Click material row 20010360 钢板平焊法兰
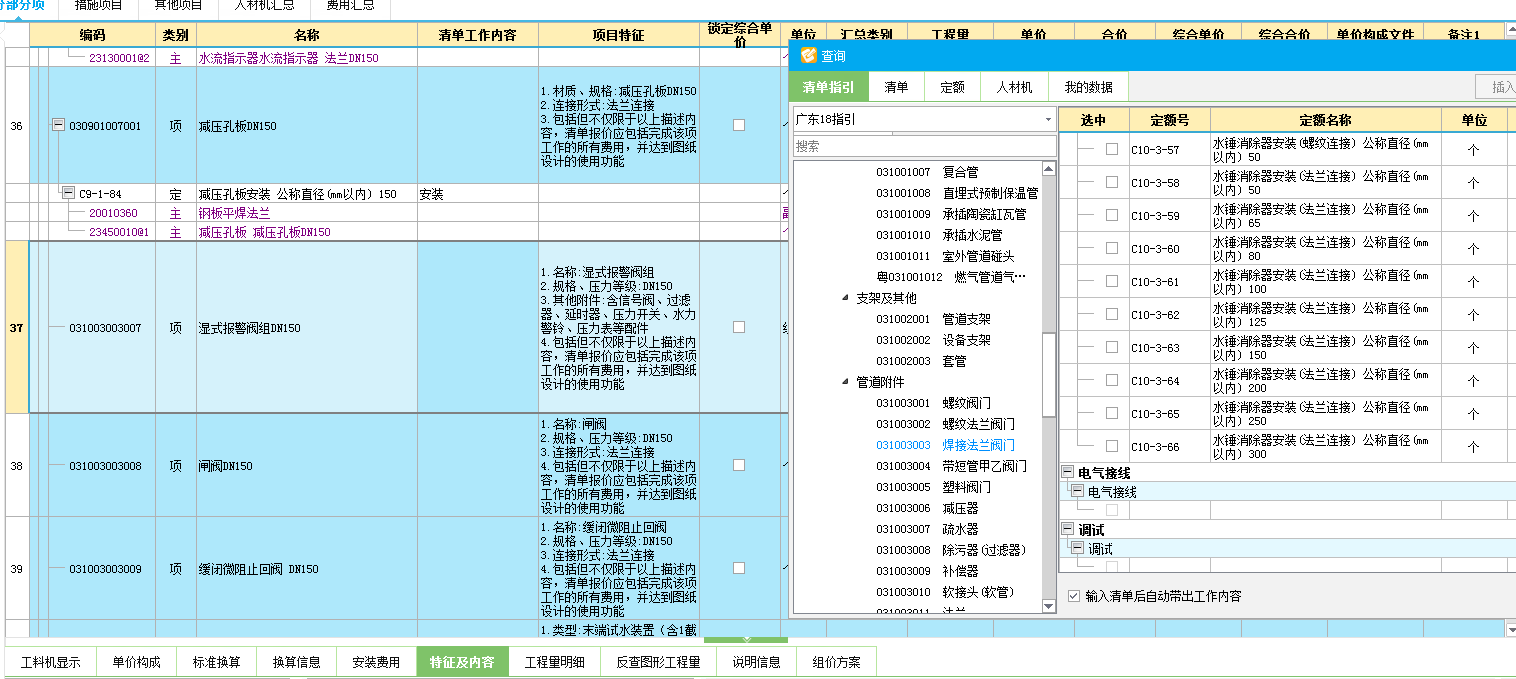Screen dimensions: 1516x679 click(x=234, y=213)
